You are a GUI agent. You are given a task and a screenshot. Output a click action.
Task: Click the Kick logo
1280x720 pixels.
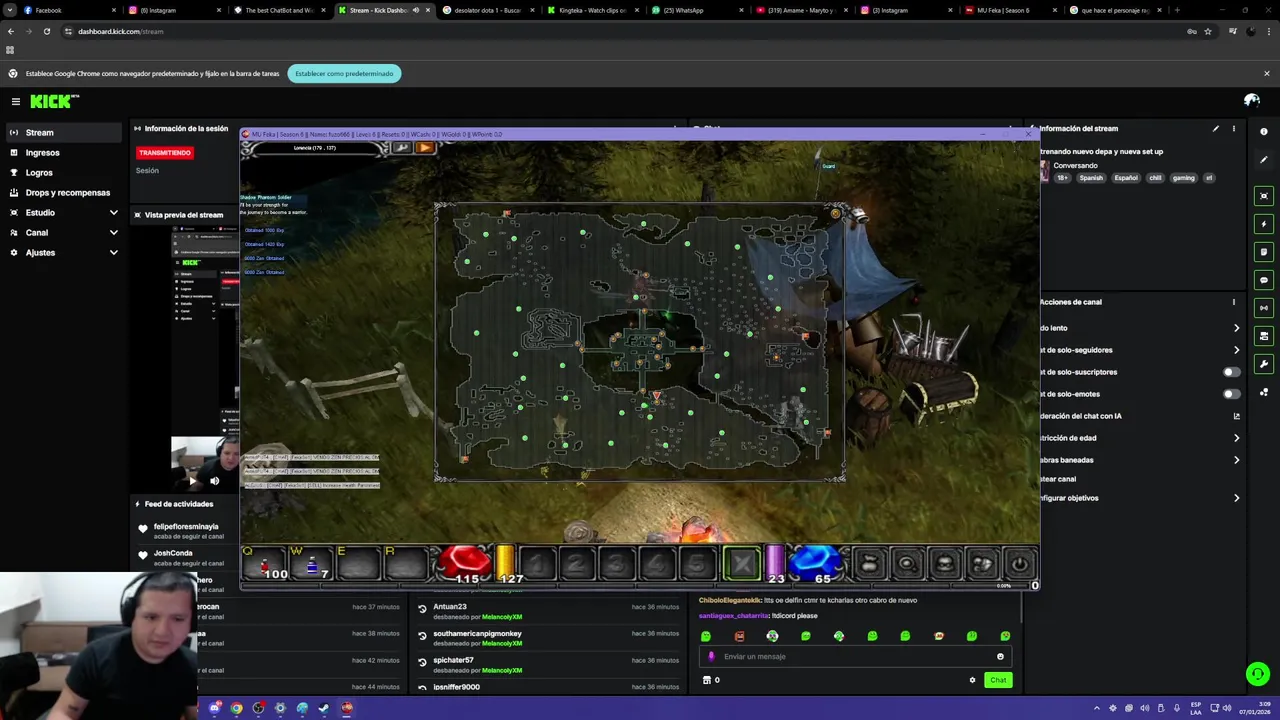tap(54, 101)
